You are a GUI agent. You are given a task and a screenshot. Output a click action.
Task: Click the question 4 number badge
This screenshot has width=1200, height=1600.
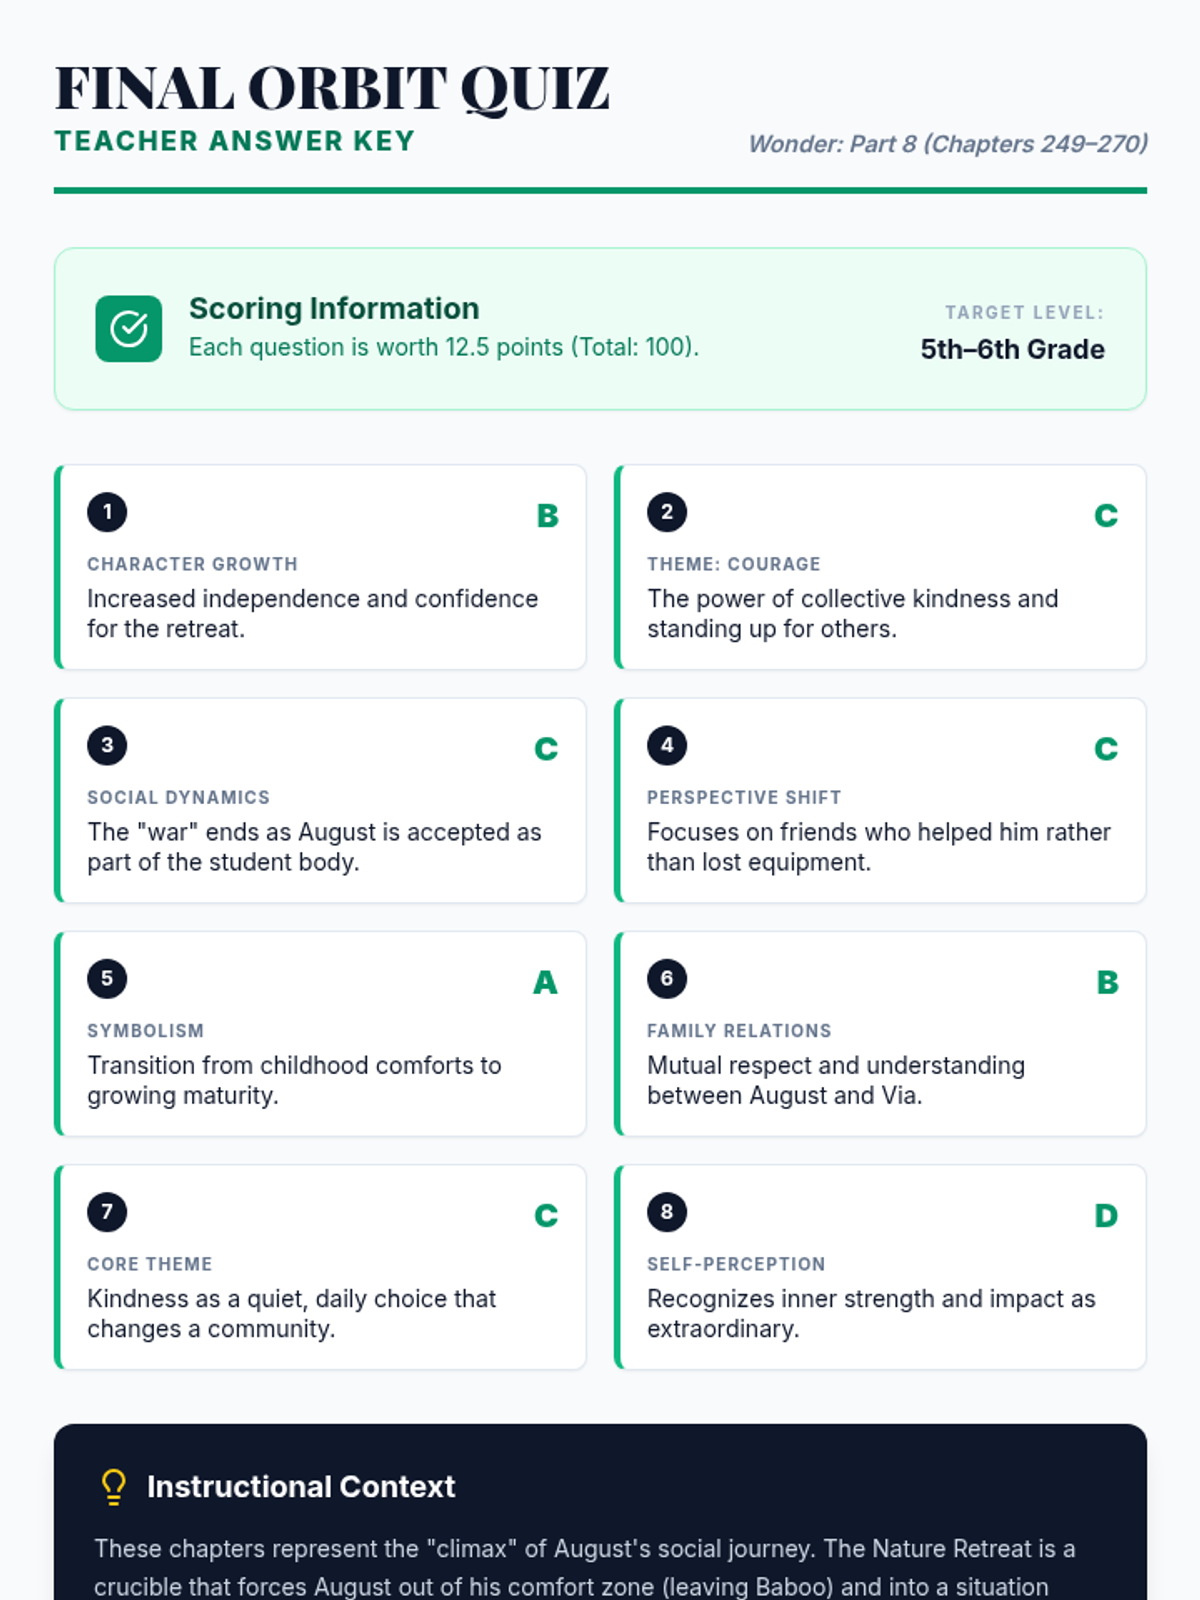tap(667, 745)
